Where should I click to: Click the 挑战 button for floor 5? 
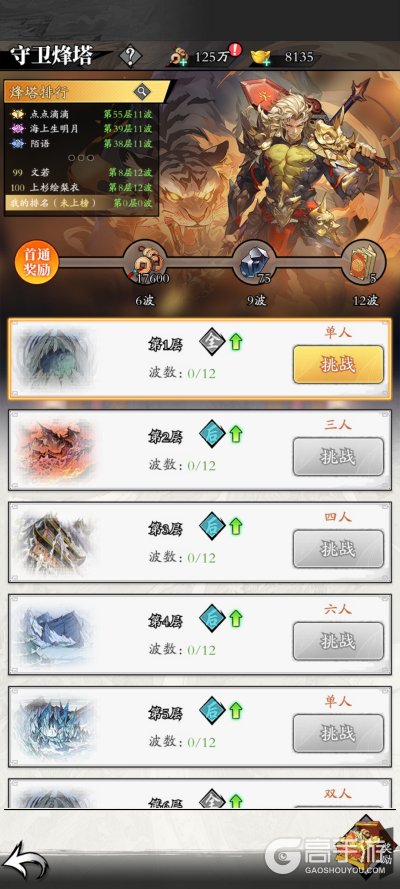click(338, 733)
